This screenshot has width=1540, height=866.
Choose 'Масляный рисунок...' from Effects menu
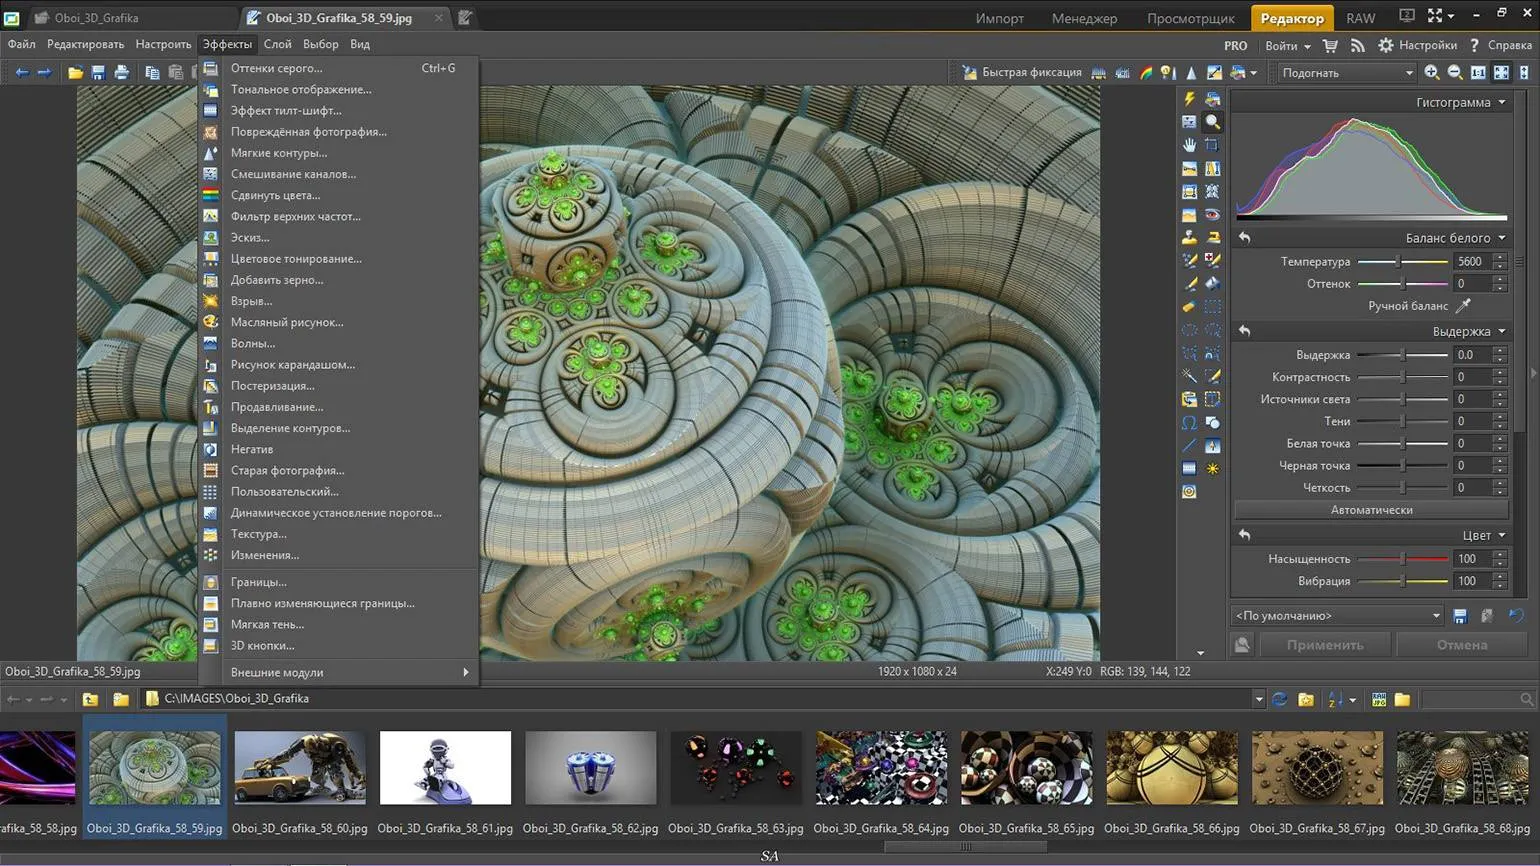287,322
